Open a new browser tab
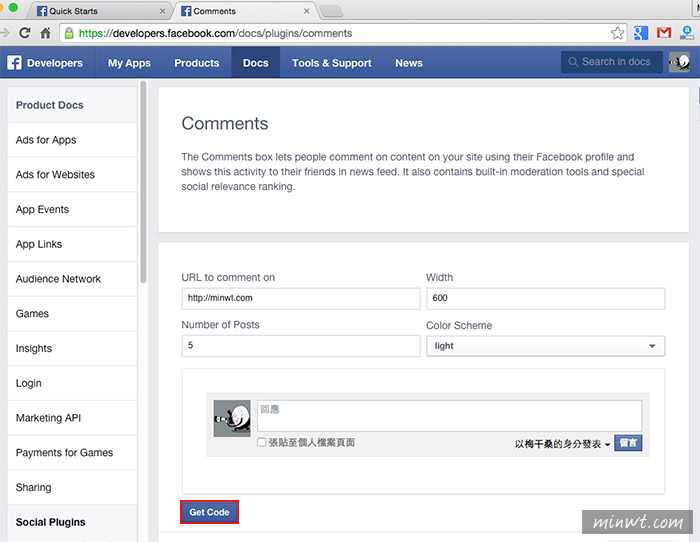 (331, 11)
